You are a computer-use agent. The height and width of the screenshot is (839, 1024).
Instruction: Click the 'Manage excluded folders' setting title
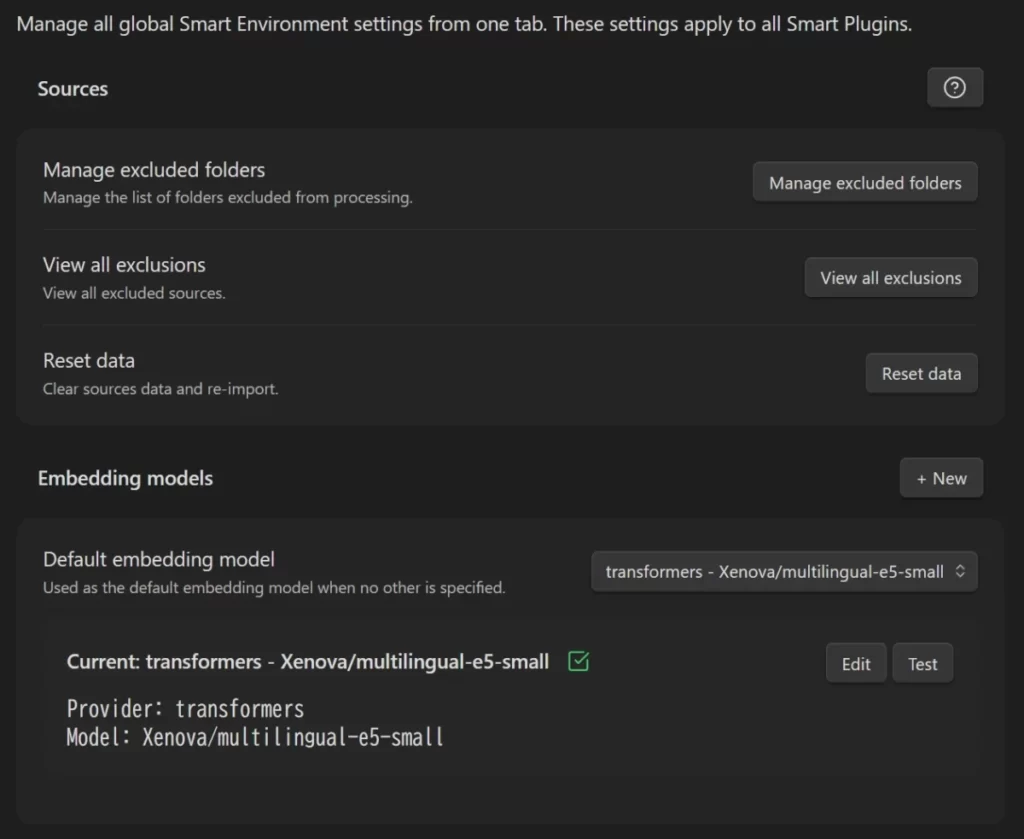pos(154,170)
